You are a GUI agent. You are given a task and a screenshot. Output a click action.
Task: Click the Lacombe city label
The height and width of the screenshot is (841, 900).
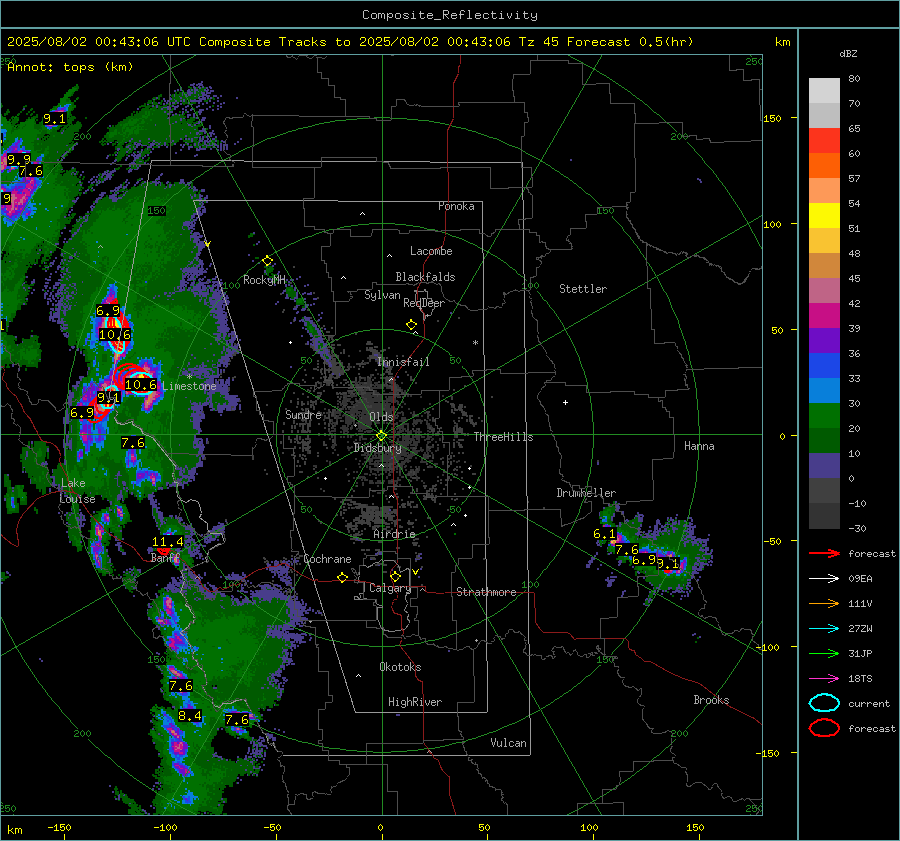click(x=431, y=251)
